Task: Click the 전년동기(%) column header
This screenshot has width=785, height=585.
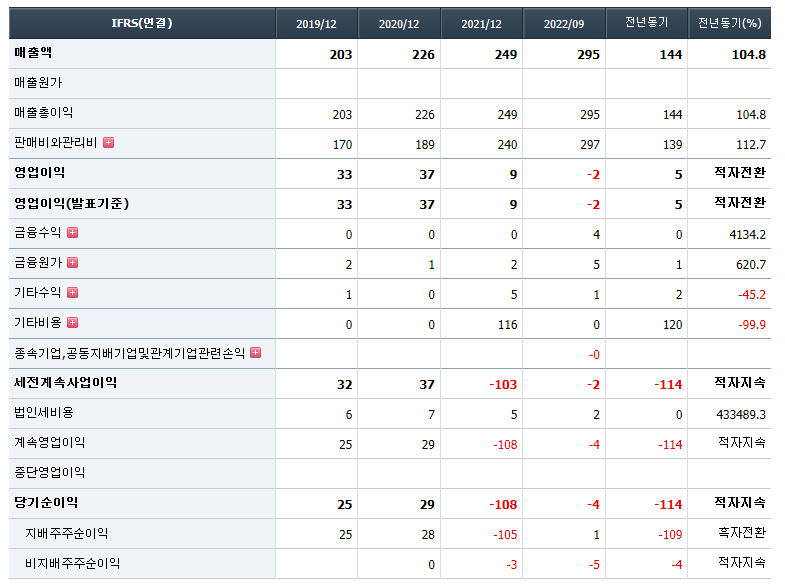Action: pos(729,23)
